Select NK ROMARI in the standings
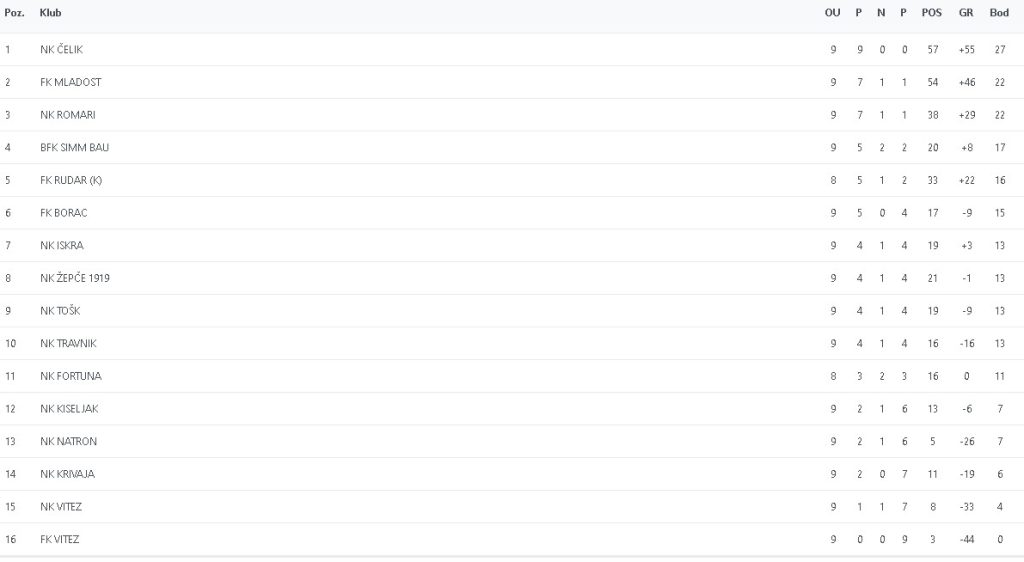This screenshot has height=562, width=1024. [68, 115]
